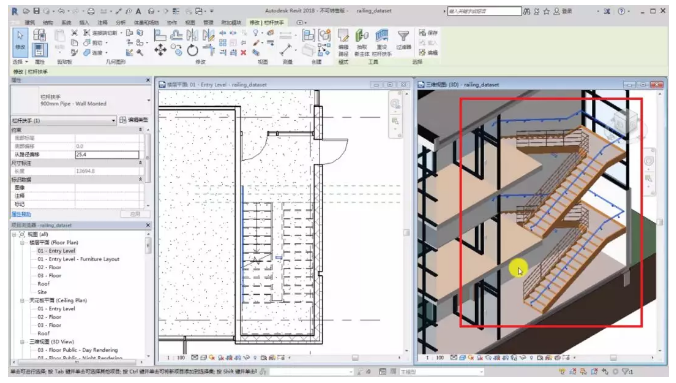Close the Properties panel with its X
Screen dimensions: 676x383
pos(148,80)
